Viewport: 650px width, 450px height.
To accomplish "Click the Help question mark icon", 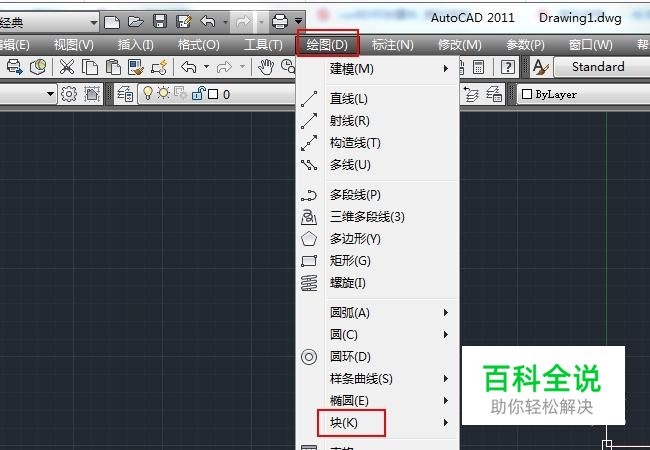I will pyautogui.click(x=507, y=67).
